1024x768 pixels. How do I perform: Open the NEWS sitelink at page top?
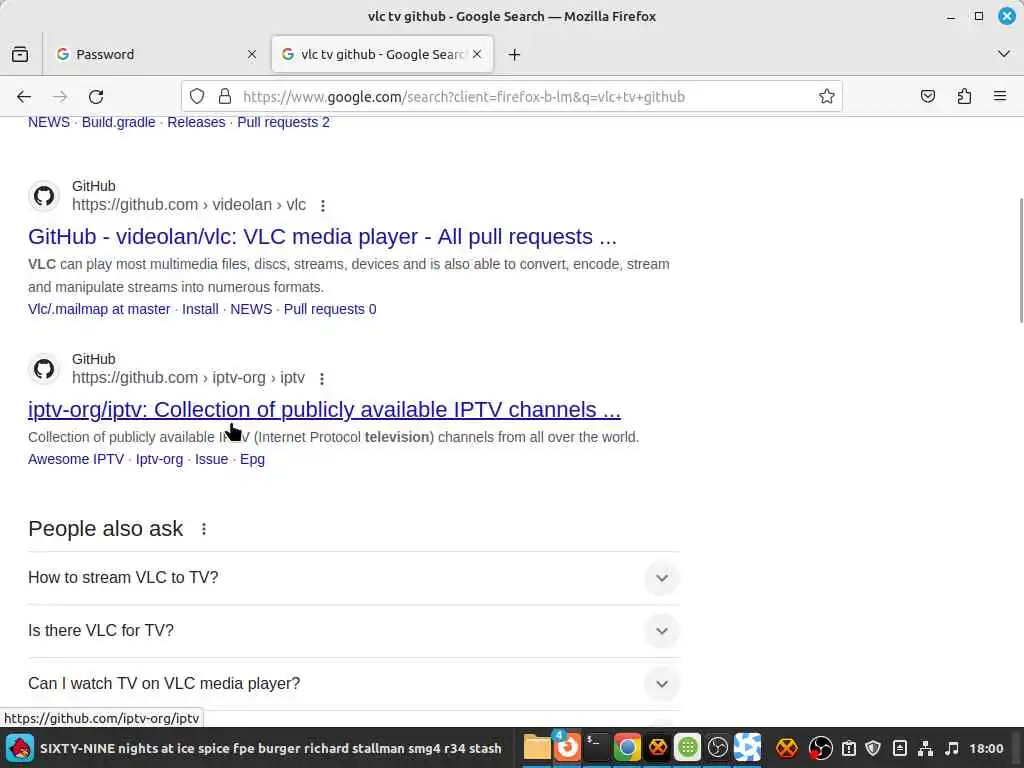[49, 122]
